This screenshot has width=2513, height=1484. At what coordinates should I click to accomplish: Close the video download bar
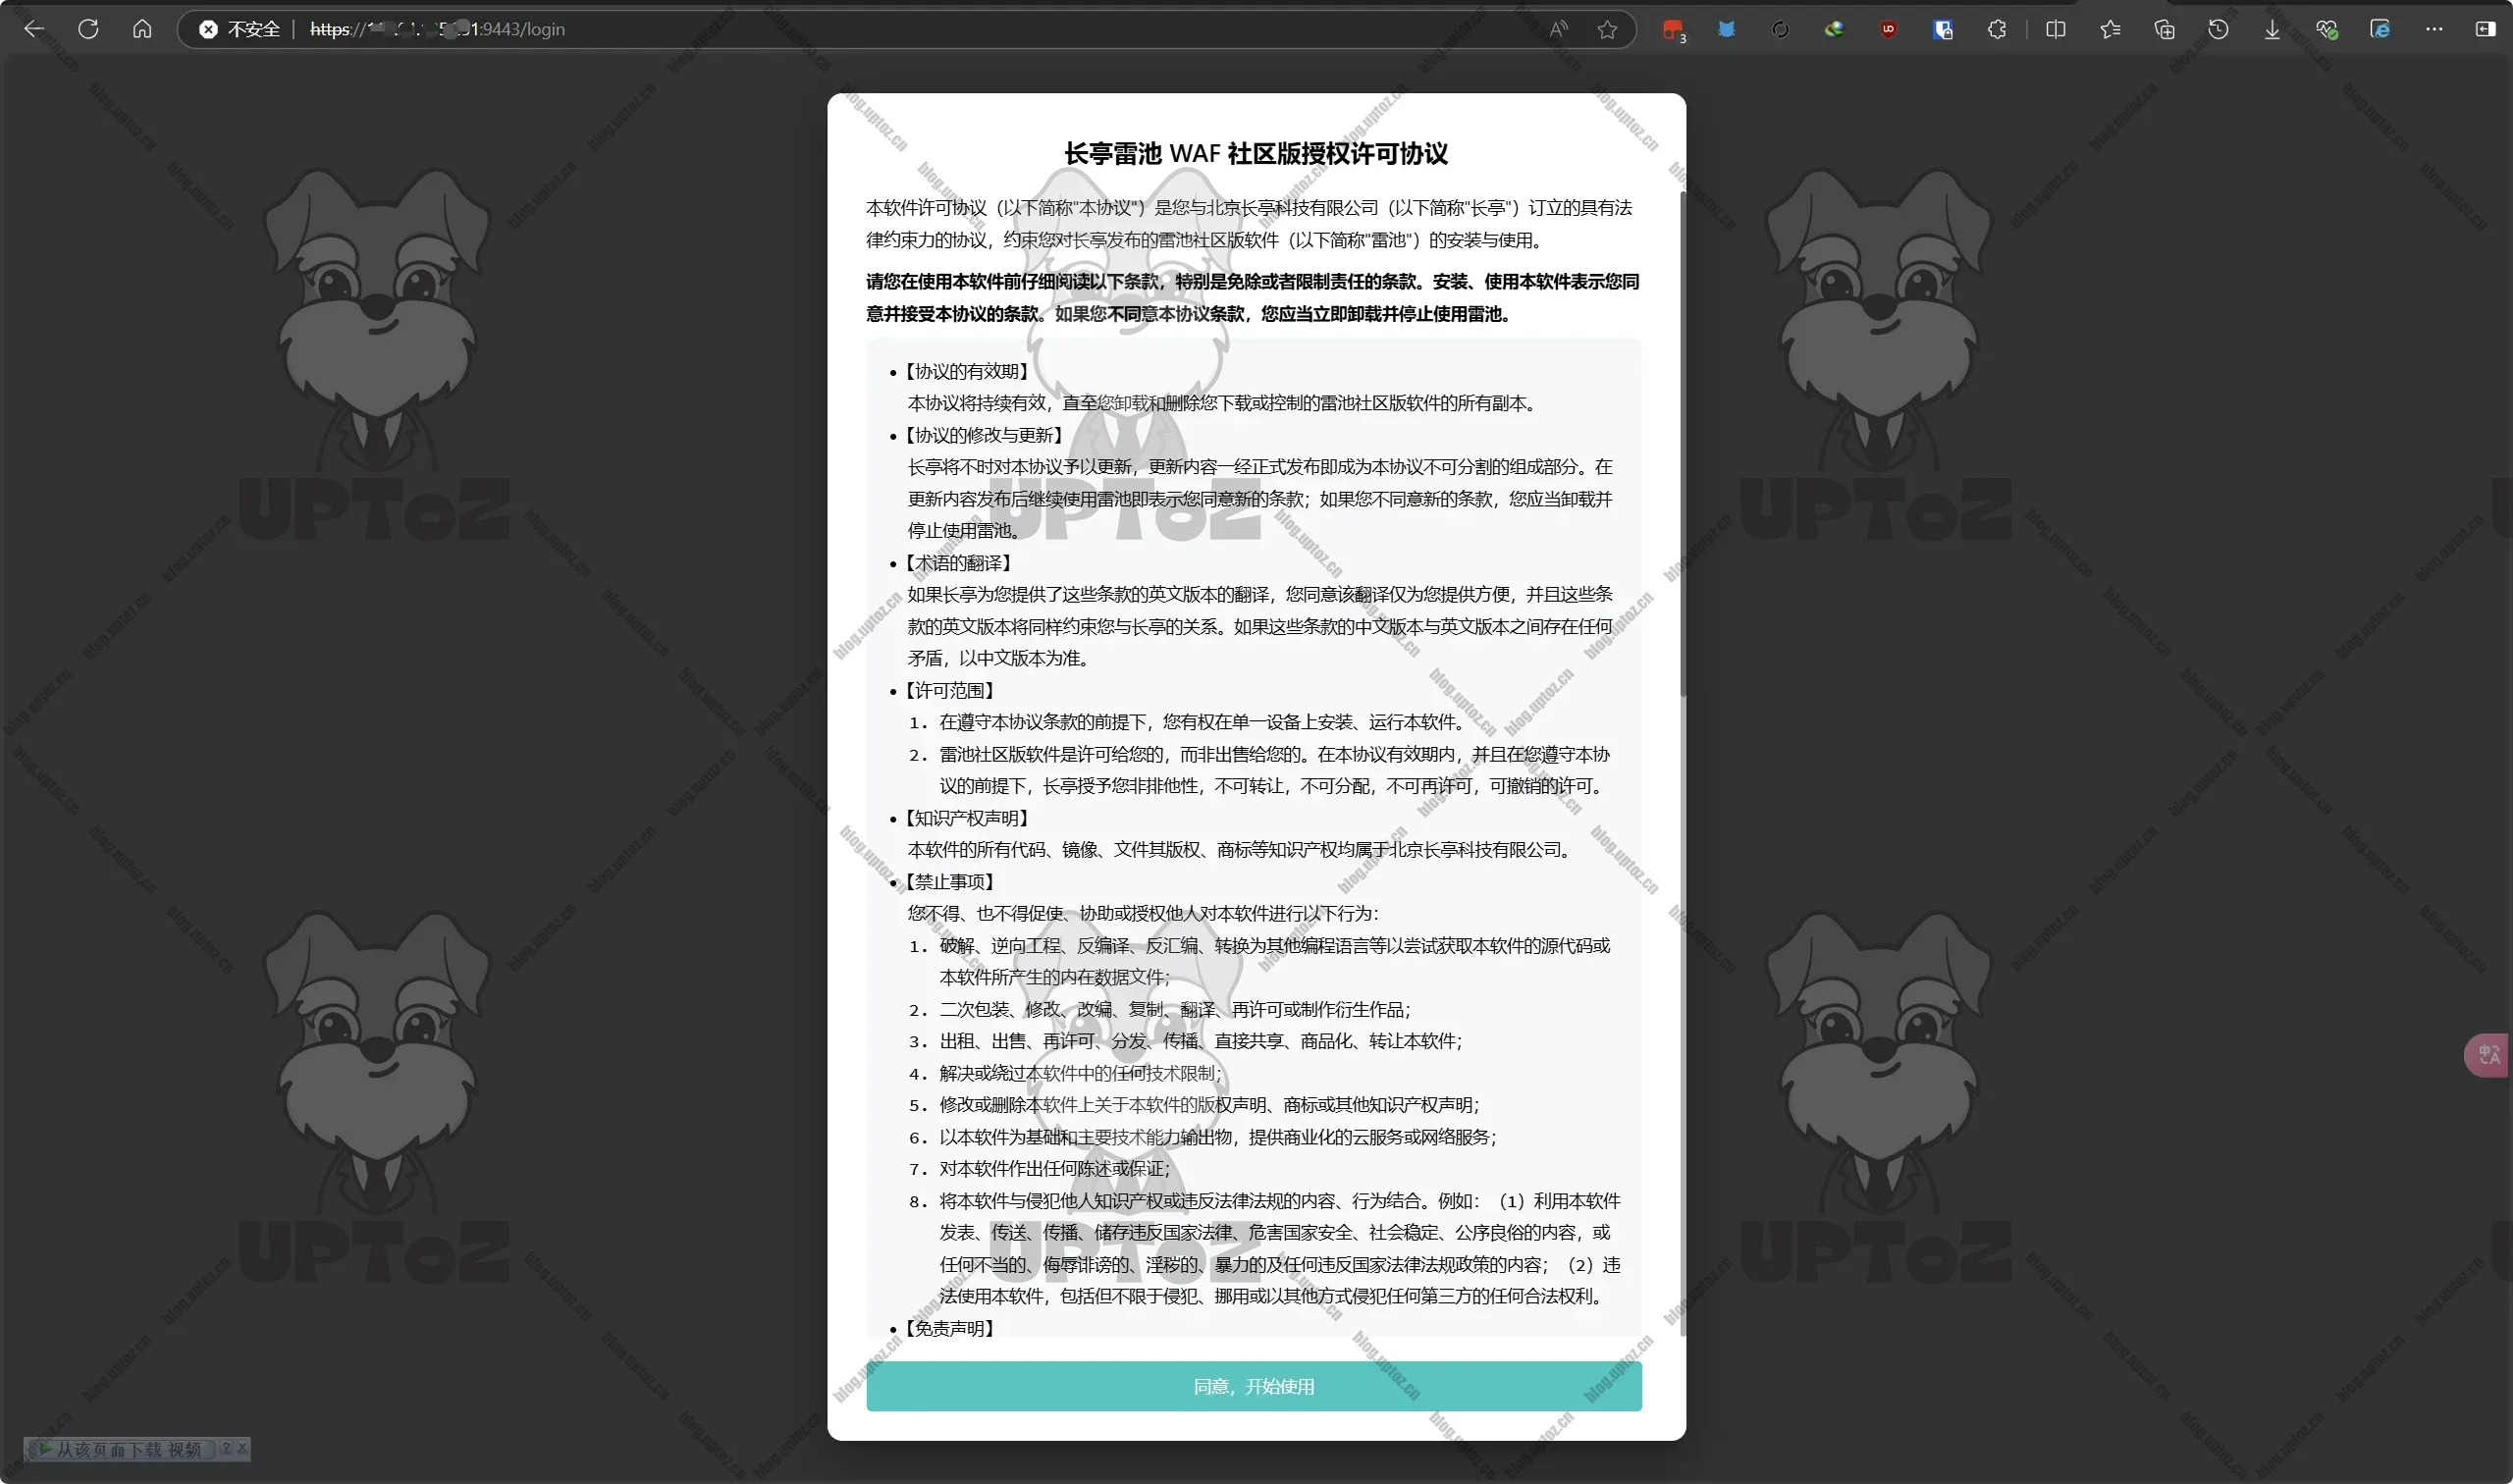(242, 1448)
